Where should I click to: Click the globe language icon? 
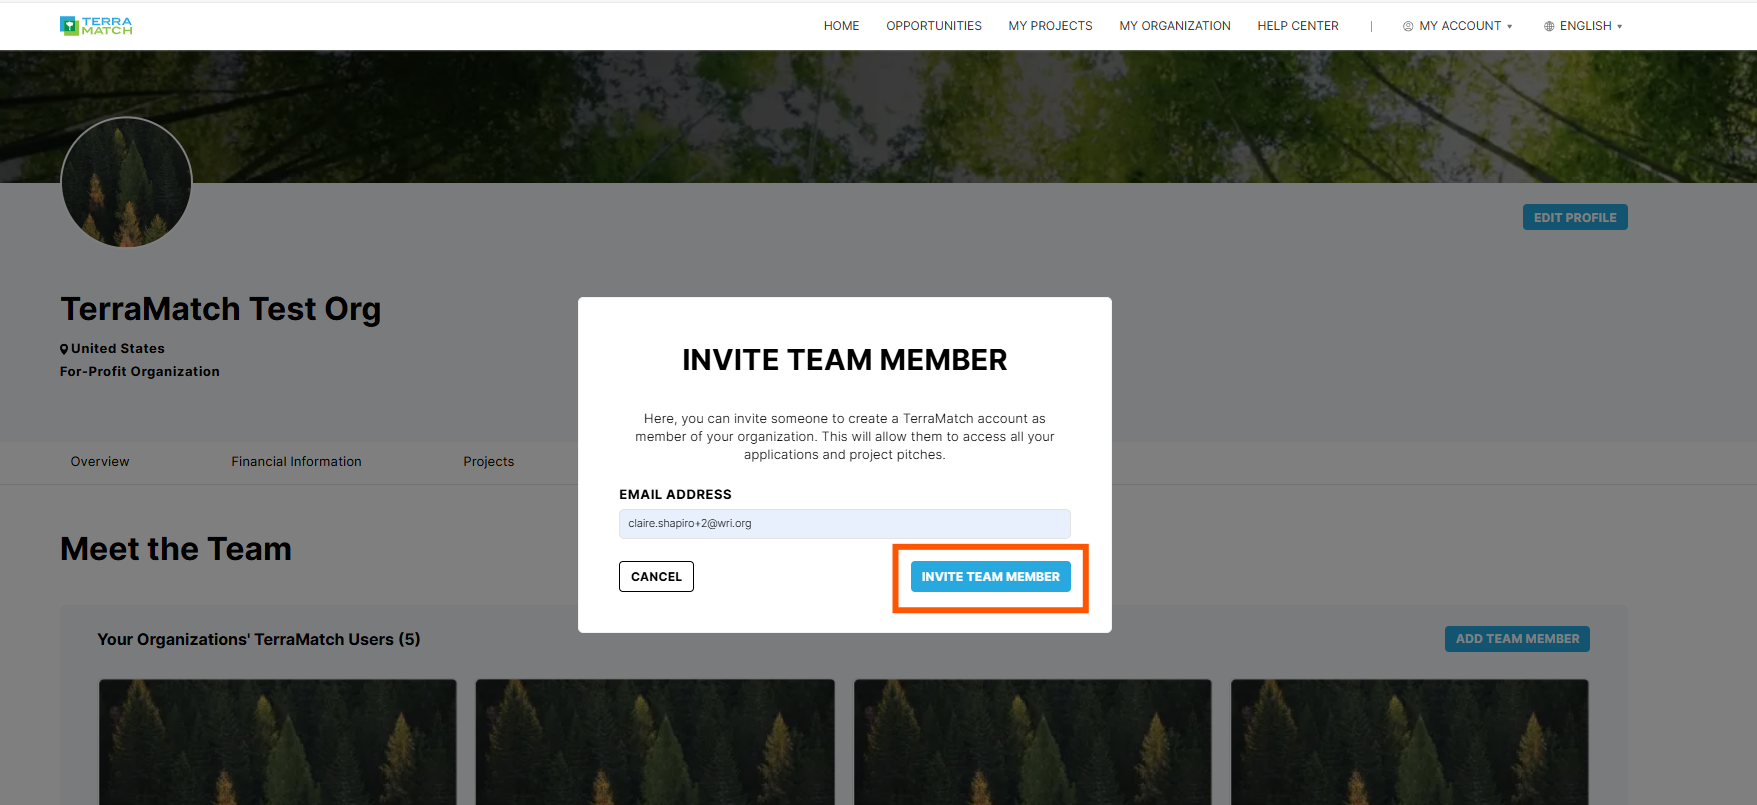click(x=1549, y=26)
